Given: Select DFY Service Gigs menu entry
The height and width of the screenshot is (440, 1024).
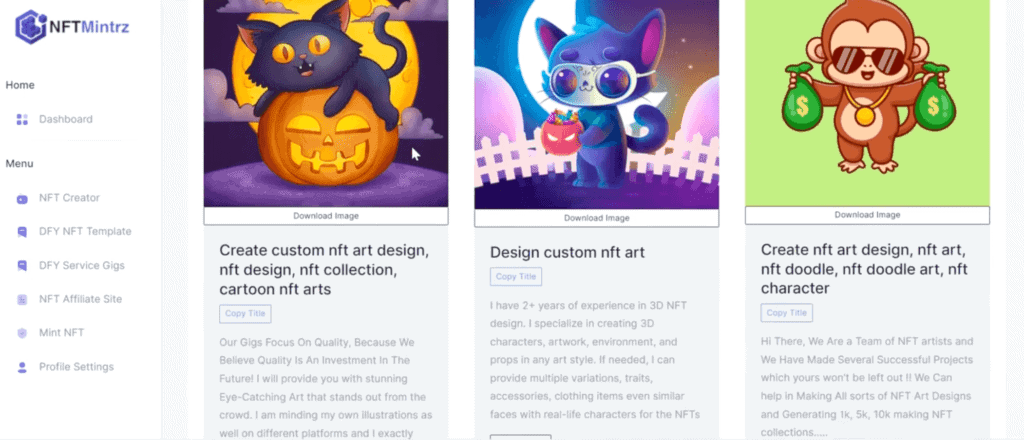Looking at the screenshot, I should (82, 266).
